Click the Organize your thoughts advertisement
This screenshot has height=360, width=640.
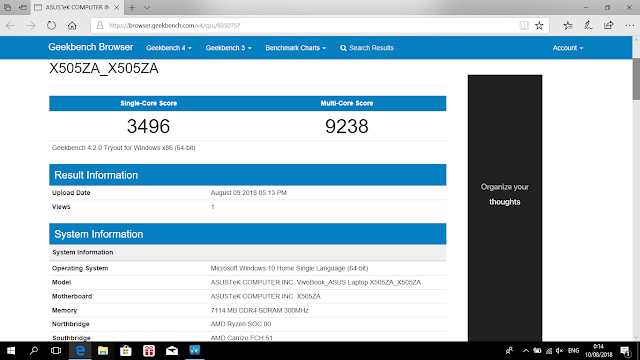[505, 208]
